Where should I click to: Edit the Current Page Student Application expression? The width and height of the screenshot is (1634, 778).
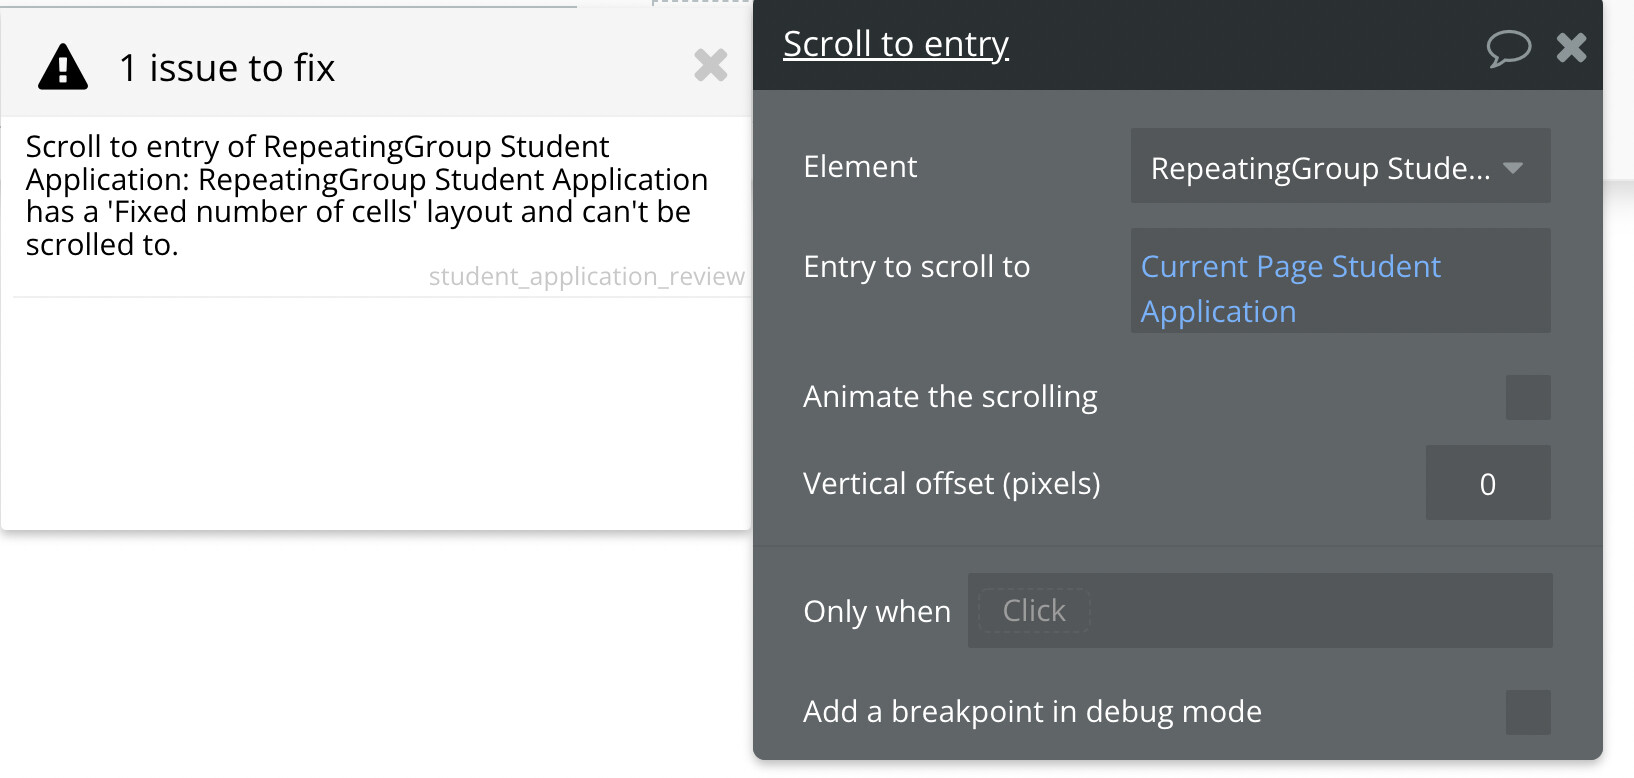(x=1290, y=288)
